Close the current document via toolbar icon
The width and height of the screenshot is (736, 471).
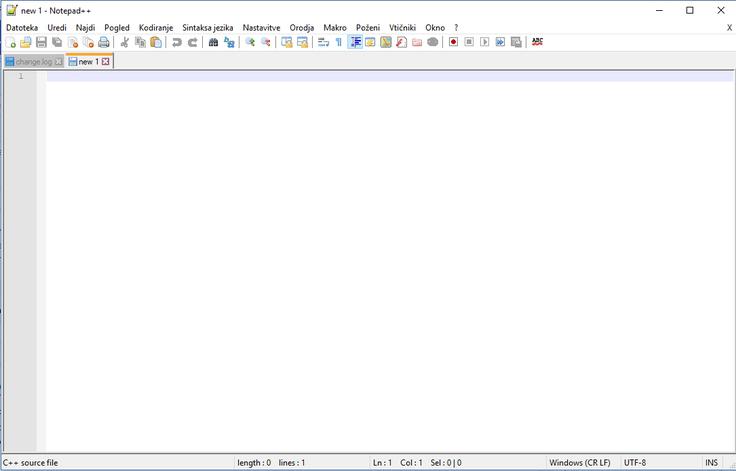coord(73,42)
